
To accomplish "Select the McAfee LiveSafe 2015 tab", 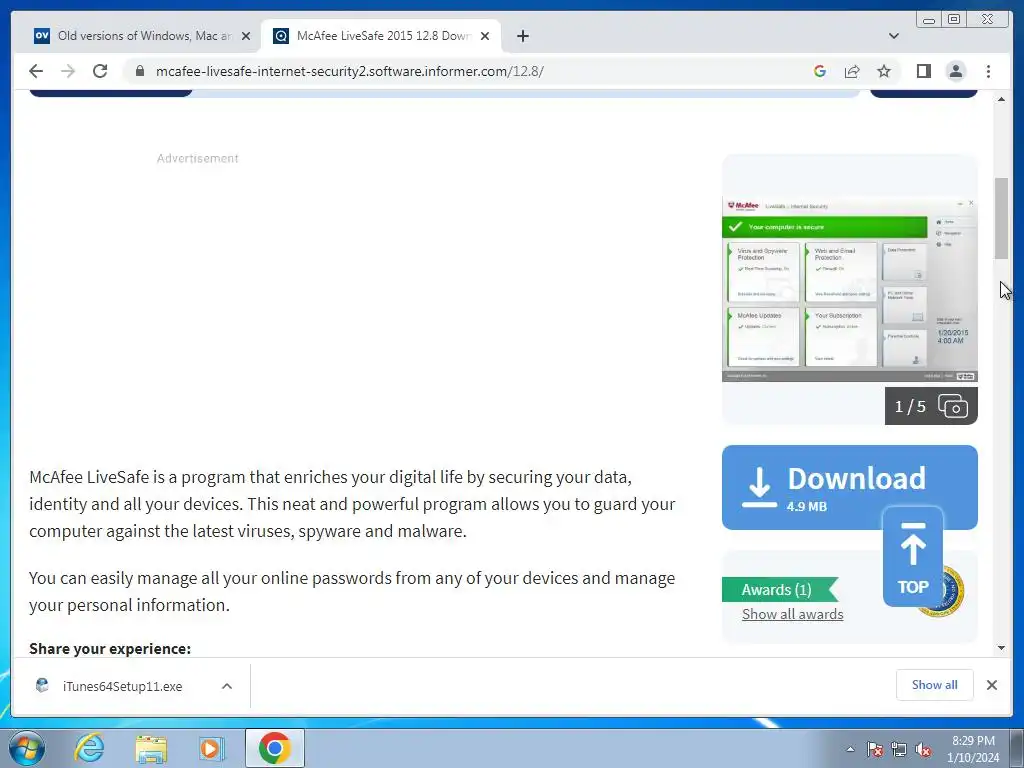I will pos(381,36).
